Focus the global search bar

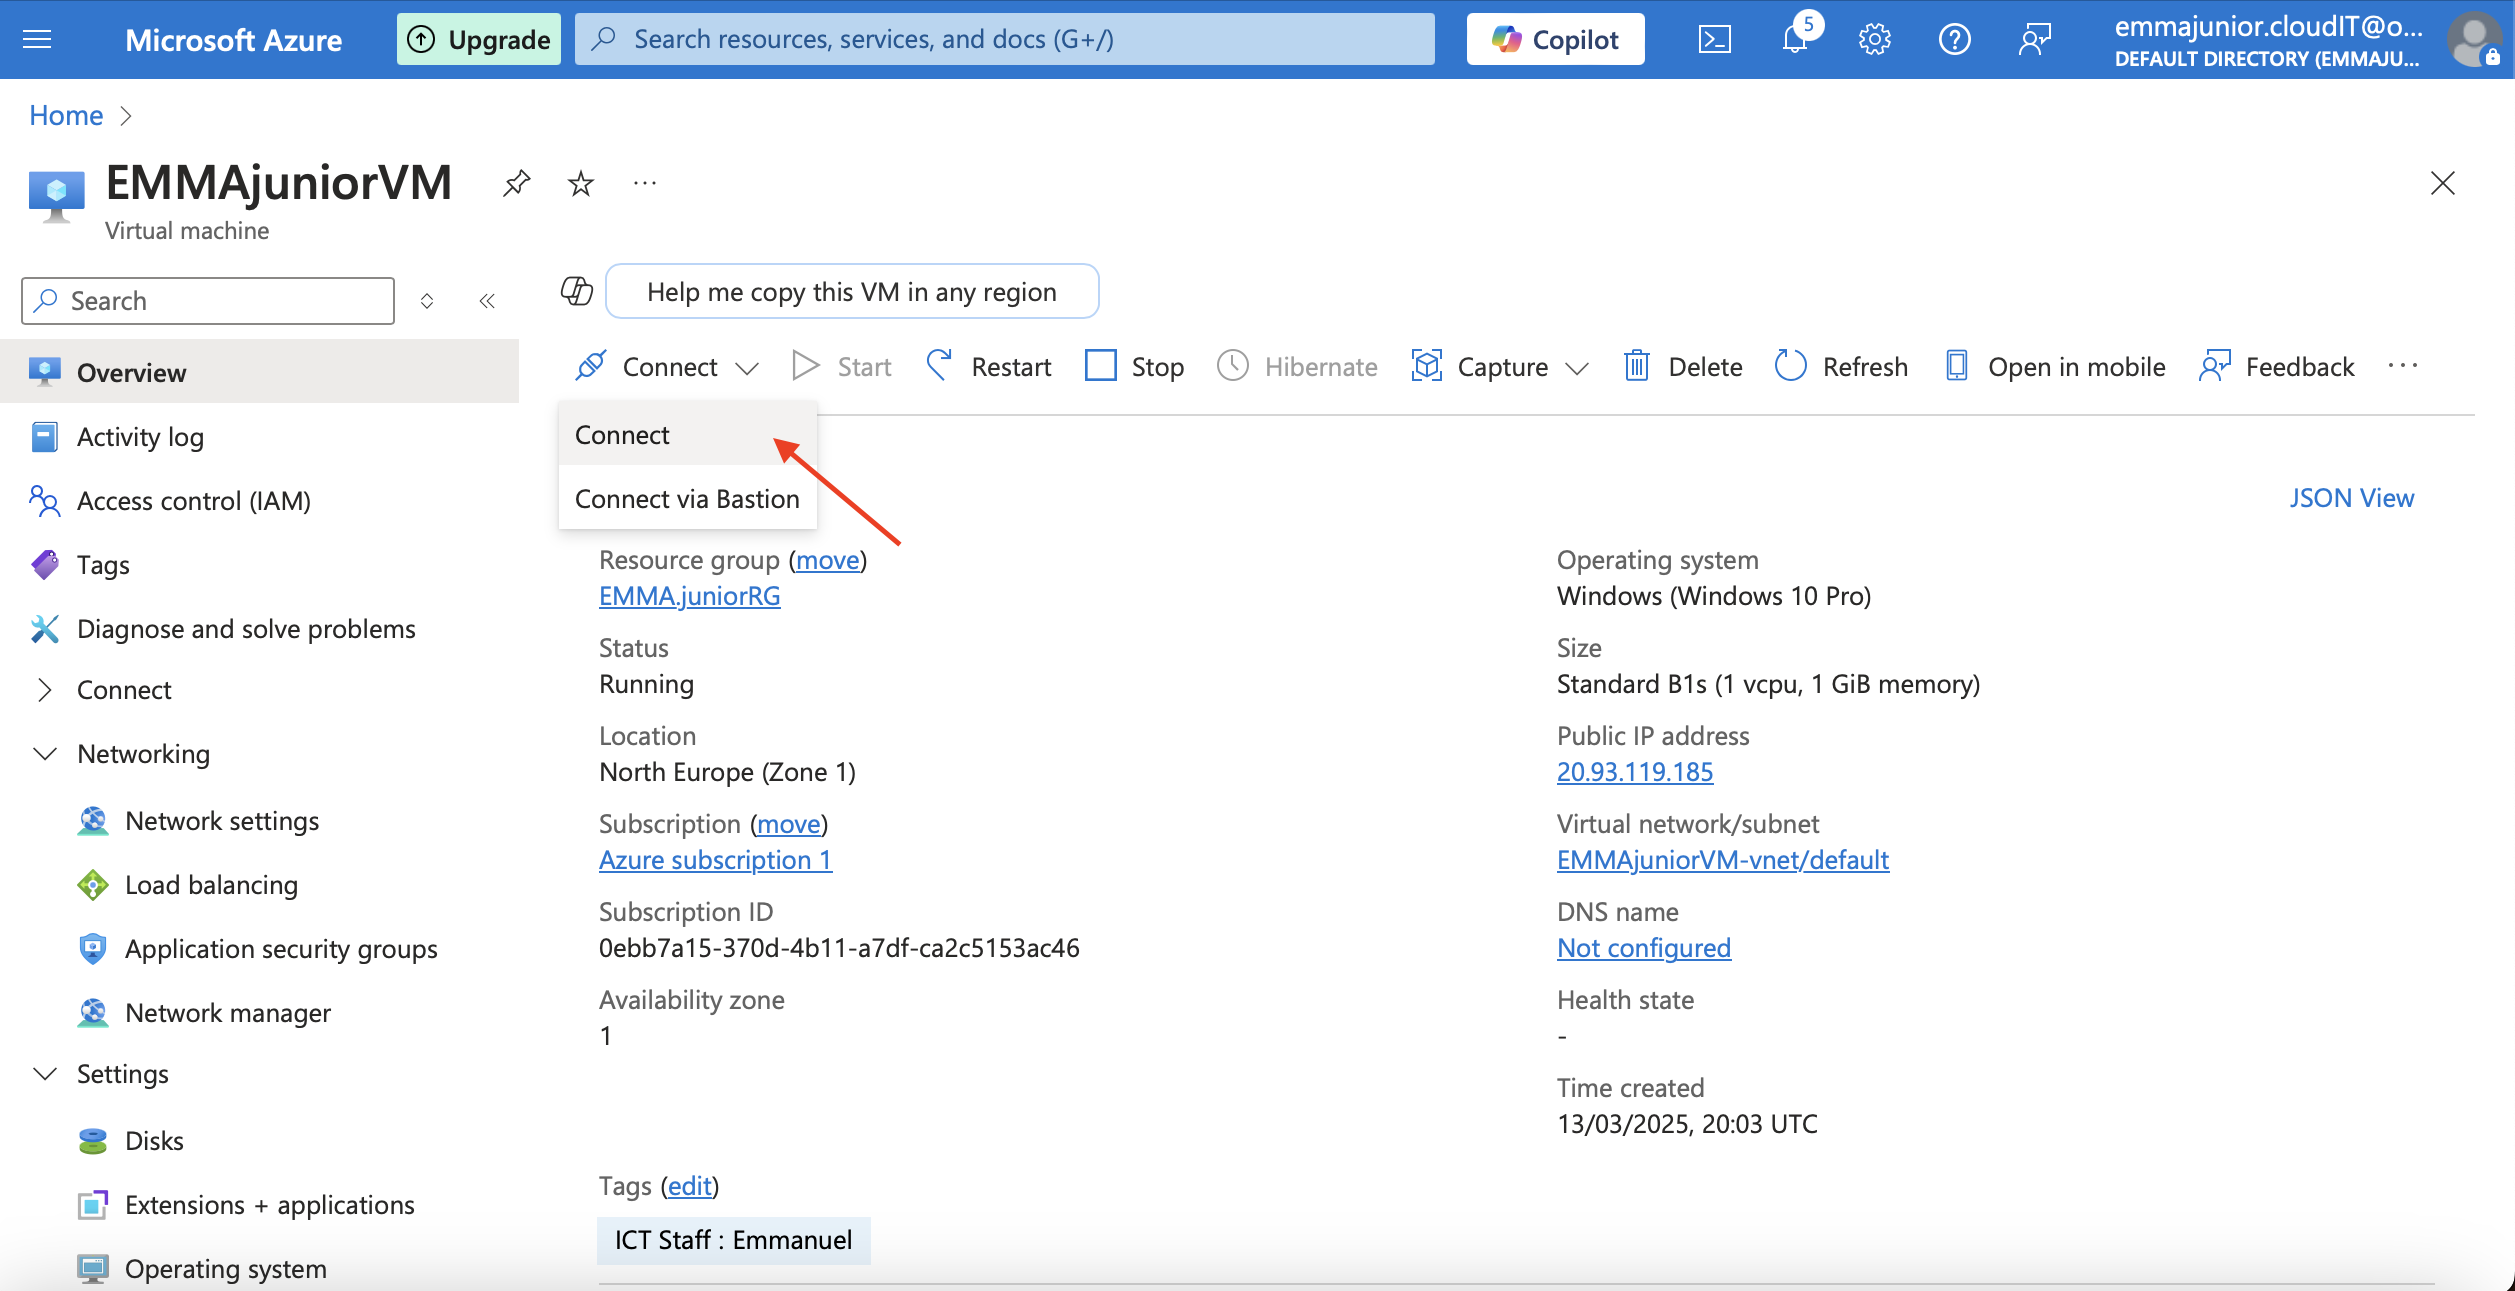pos(1005,39)
